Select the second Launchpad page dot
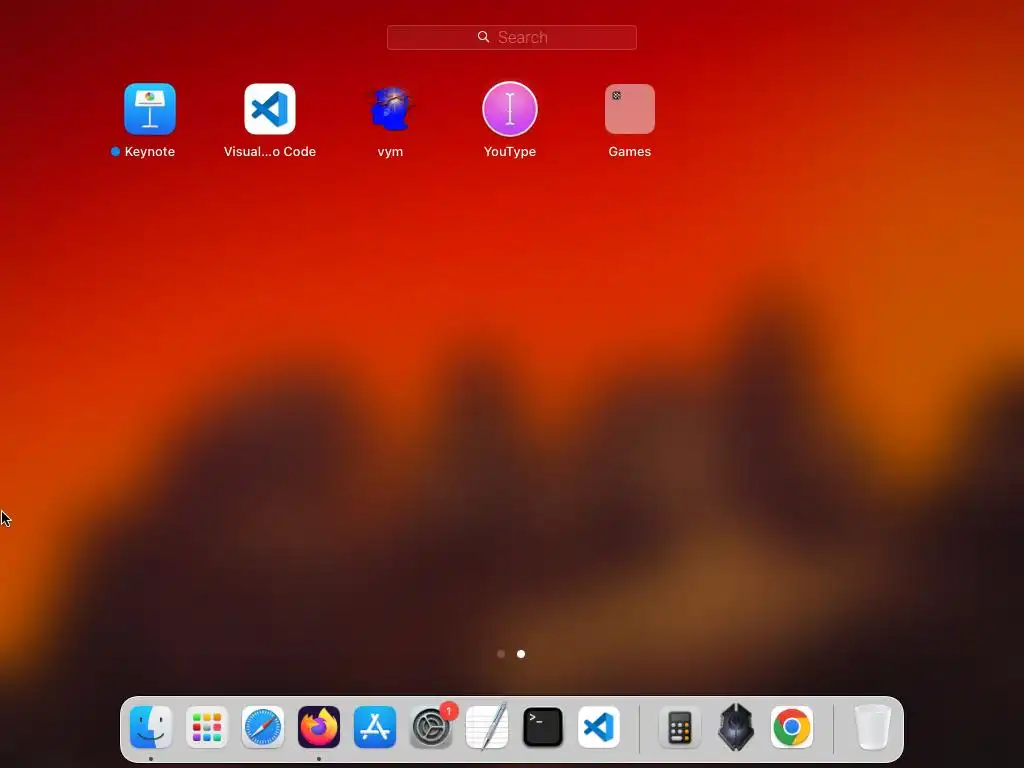The height and width of the screenshot is (768, 1024). pos(521,654)
